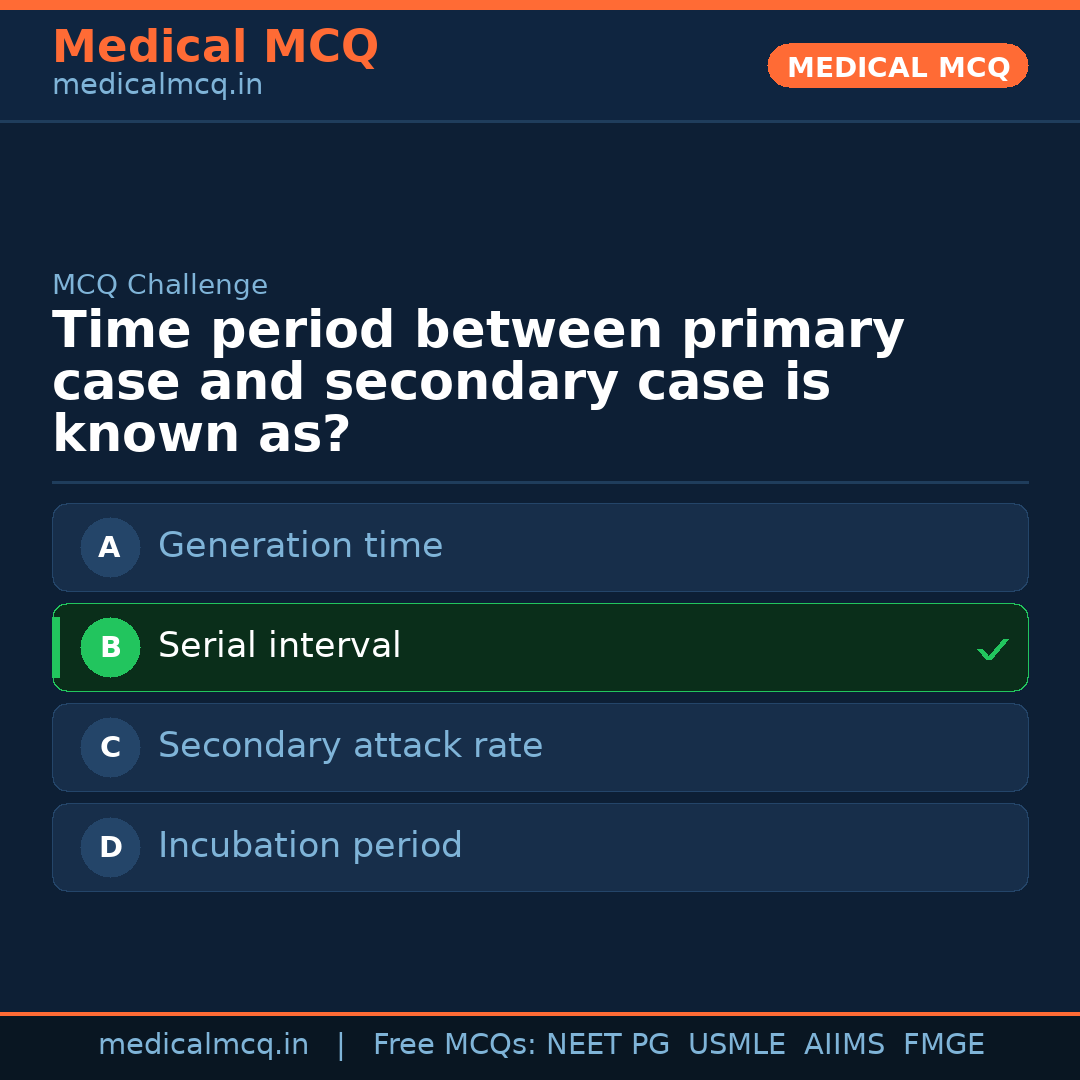This screenshot has width=1080, height=1080.
Task: Click the green checkmark on Serial interval
Action: 992,650
